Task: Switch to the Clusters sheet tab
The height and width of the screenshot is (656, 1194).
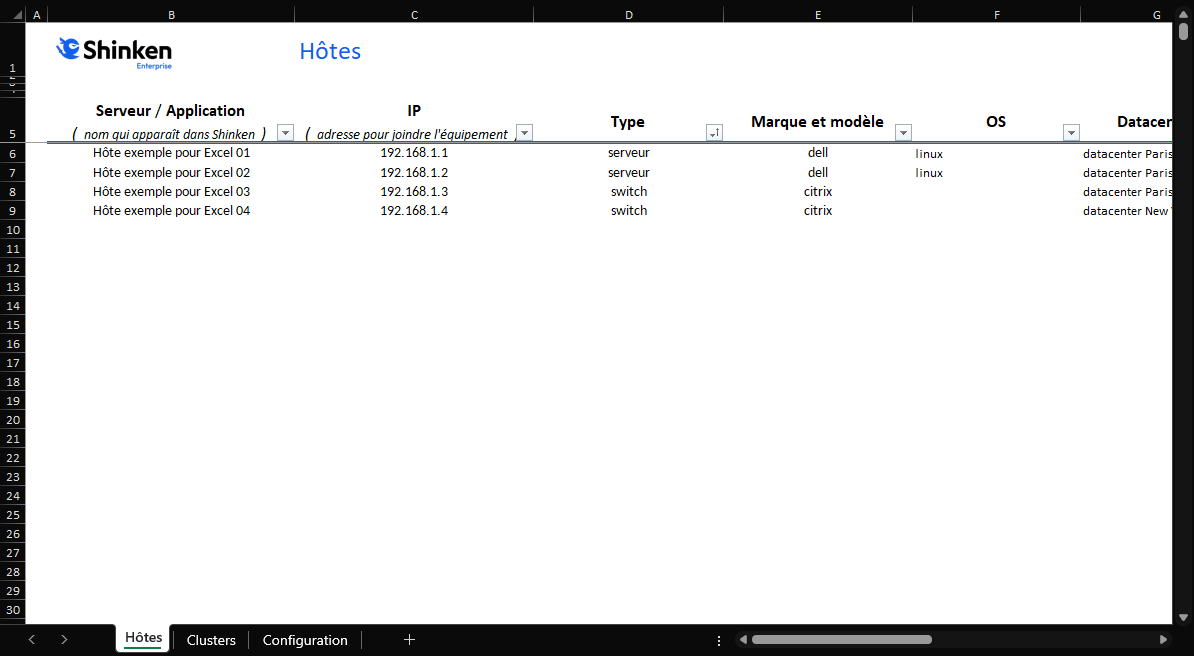Action: [x=211, y=640]
